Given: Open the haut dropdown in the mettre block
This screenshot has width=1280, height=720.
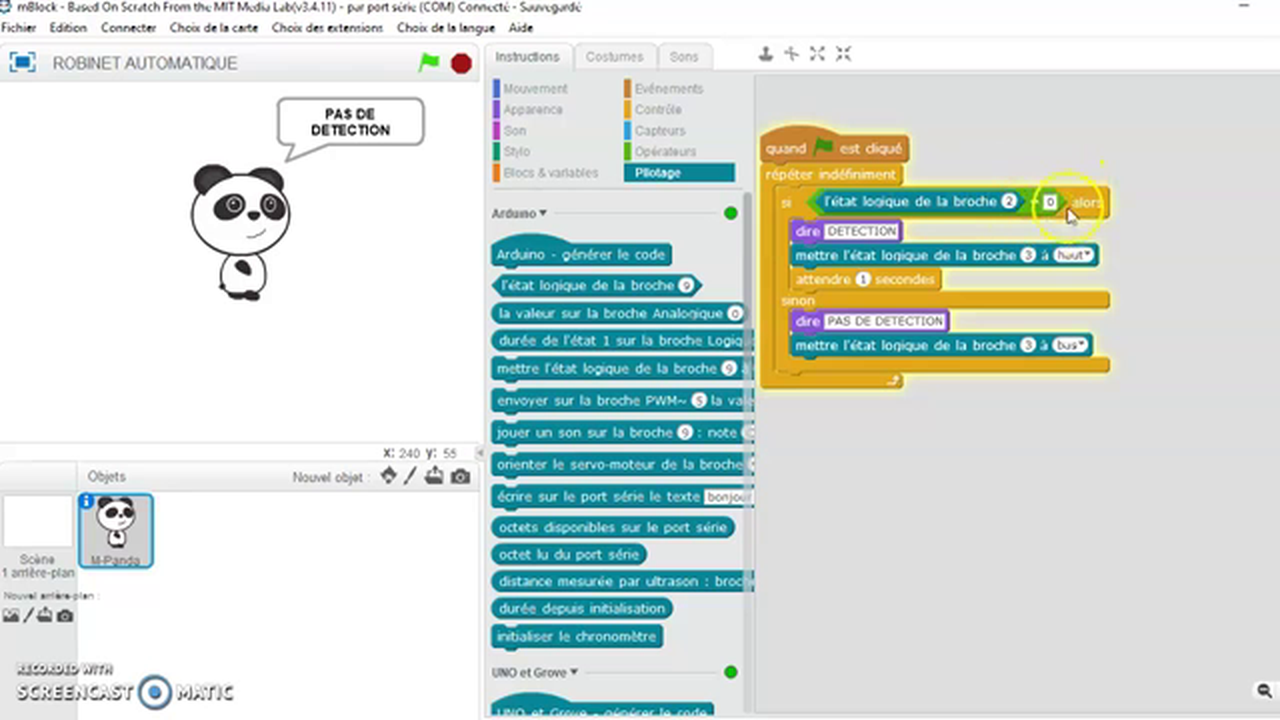Looking at the screenshot, I should (x=1072, y=255).
